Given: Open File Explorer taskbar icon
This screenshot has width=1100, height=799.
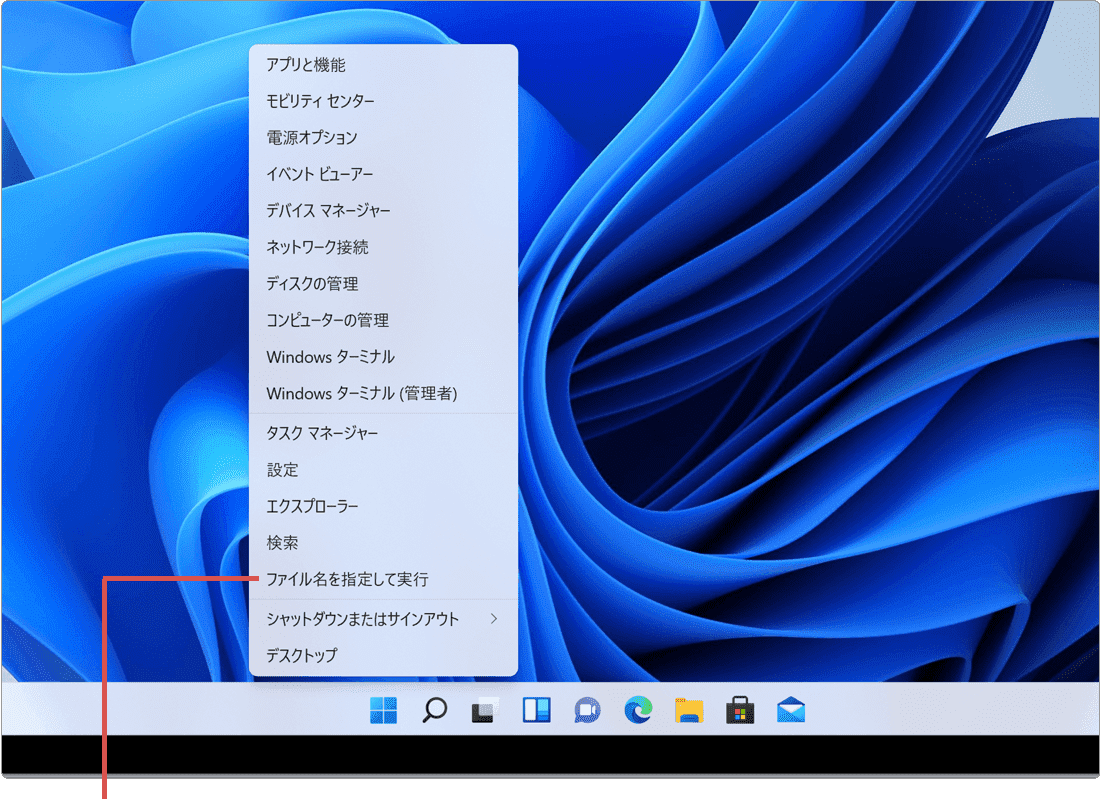Looking at the screenshot, I should 689,710.
